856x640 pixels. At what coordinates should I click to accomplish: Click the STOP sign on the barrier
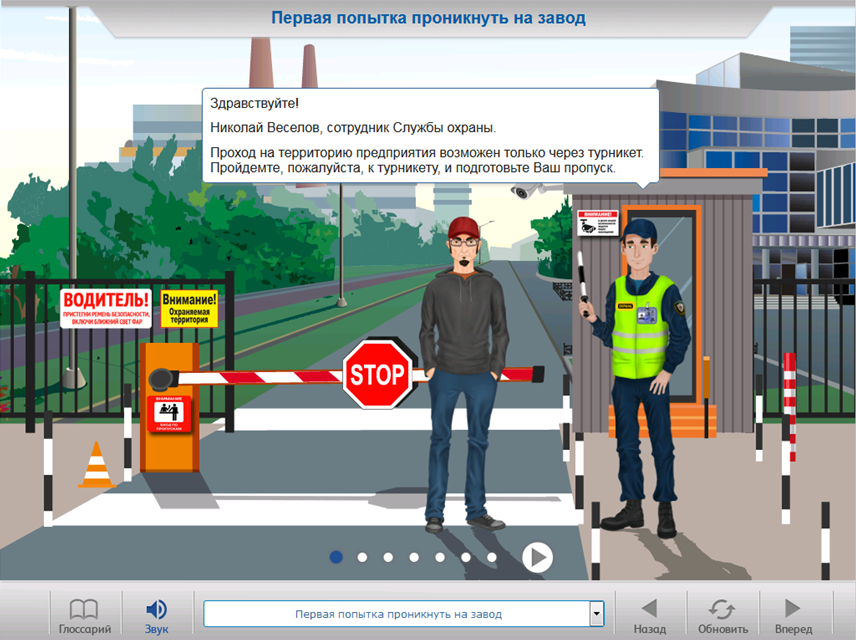377,375
